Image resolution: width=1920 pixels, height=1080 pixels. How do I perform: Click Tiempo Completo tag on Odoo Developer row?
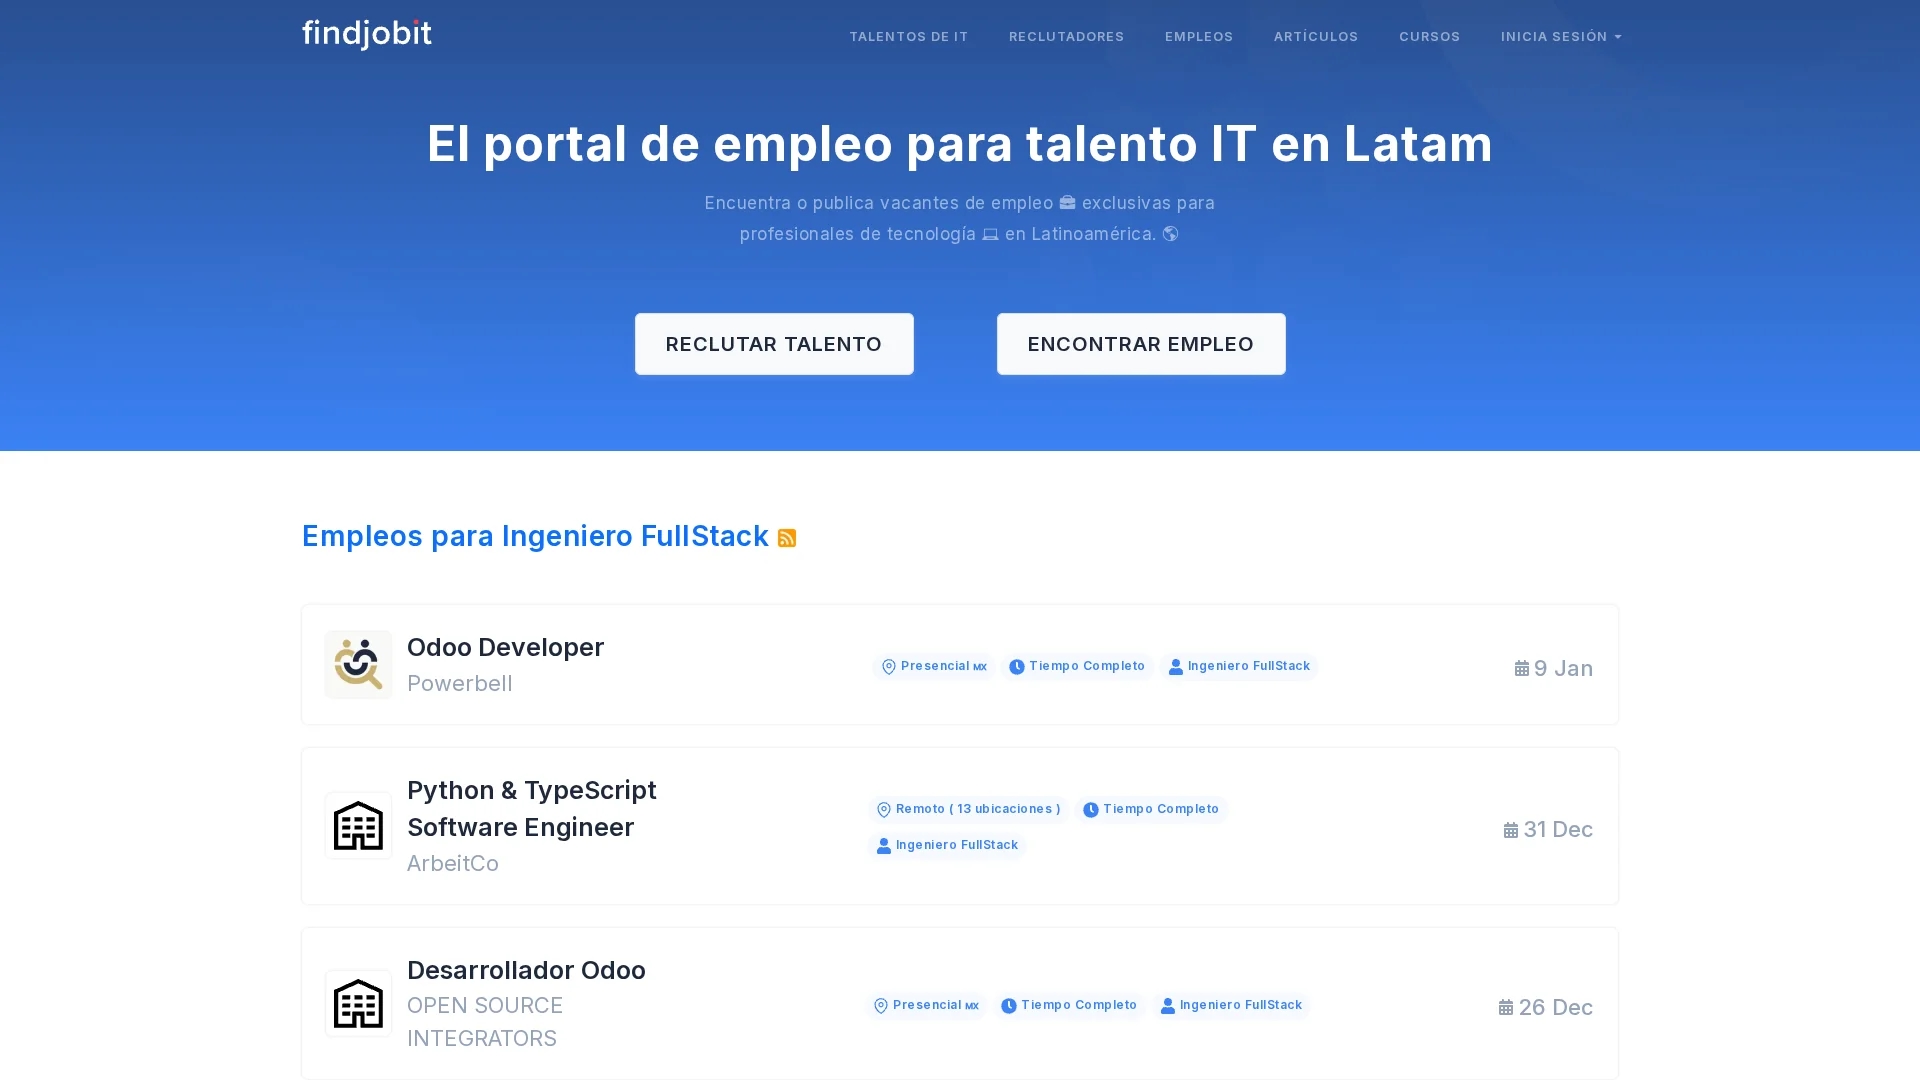pyautogui.click(x=1077, y=666)
